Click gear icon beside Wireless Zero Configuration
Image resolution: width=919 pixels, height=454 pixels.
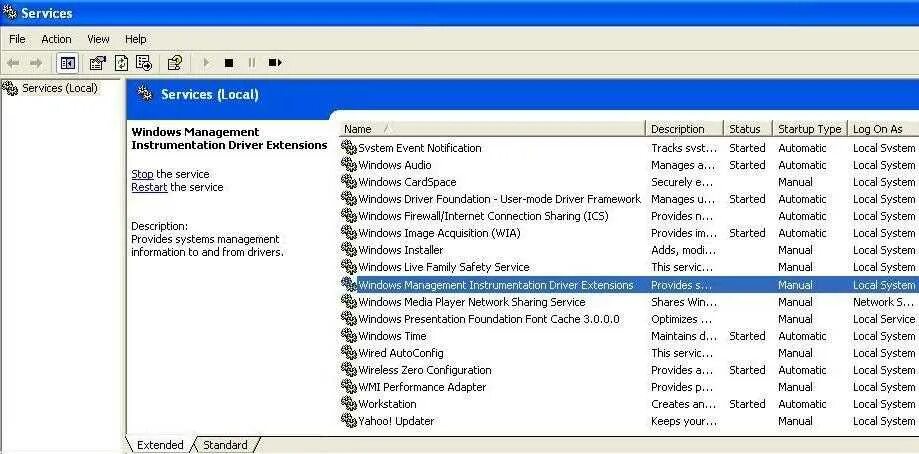coord(349,370)
